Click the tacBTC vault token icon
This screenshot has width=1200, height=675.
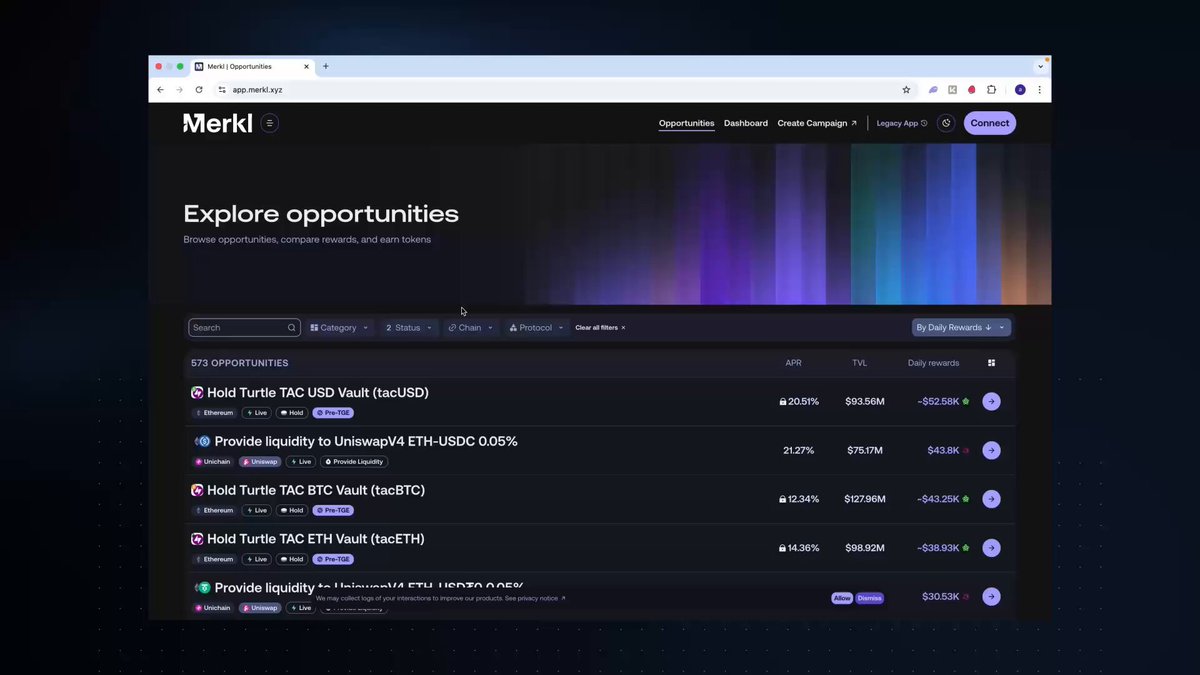point(197,490)
